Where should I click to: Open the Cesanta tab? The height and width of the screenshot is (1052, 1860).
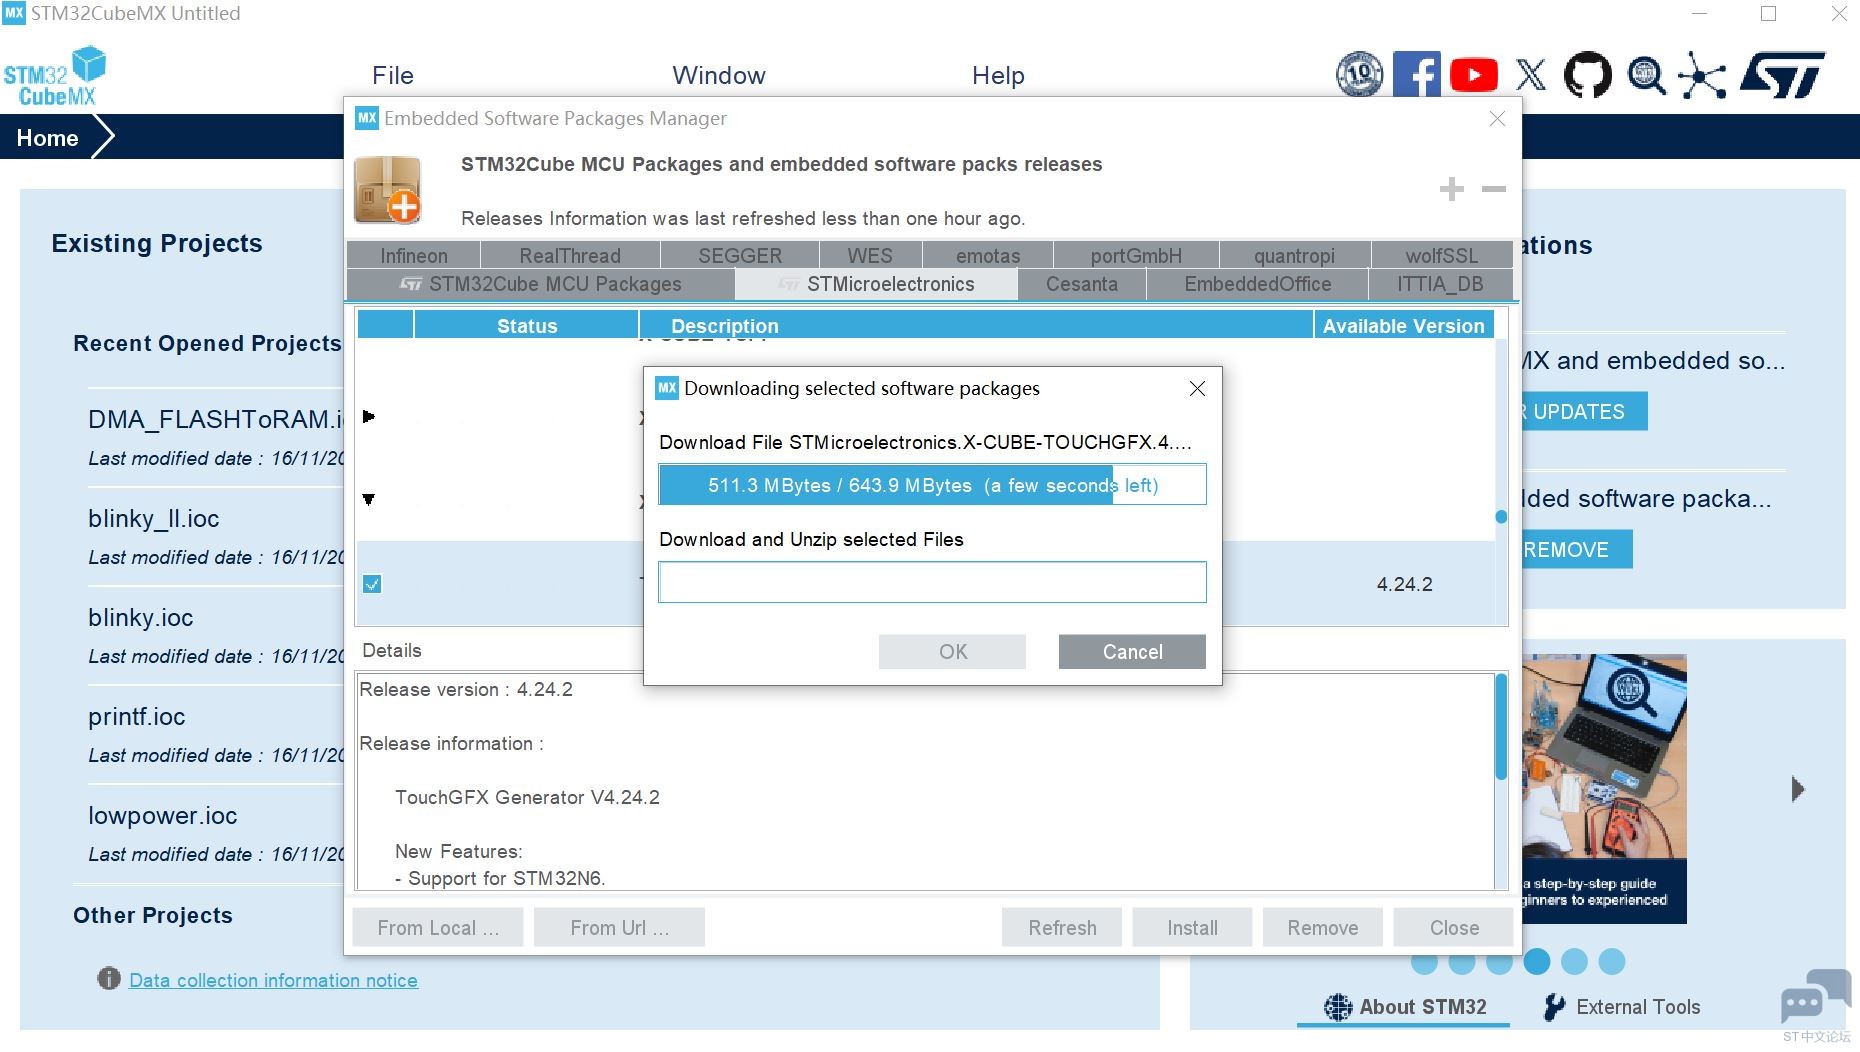1082,284
